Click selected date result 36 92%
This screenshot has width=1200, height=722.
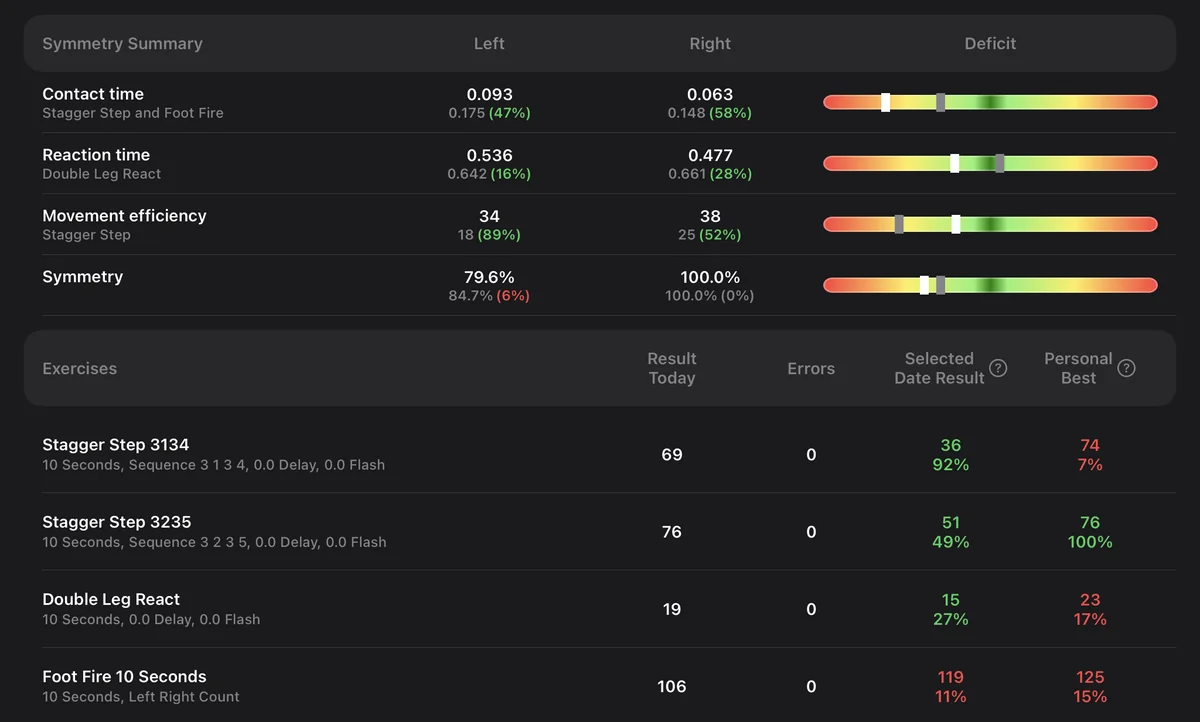[950, 455]
